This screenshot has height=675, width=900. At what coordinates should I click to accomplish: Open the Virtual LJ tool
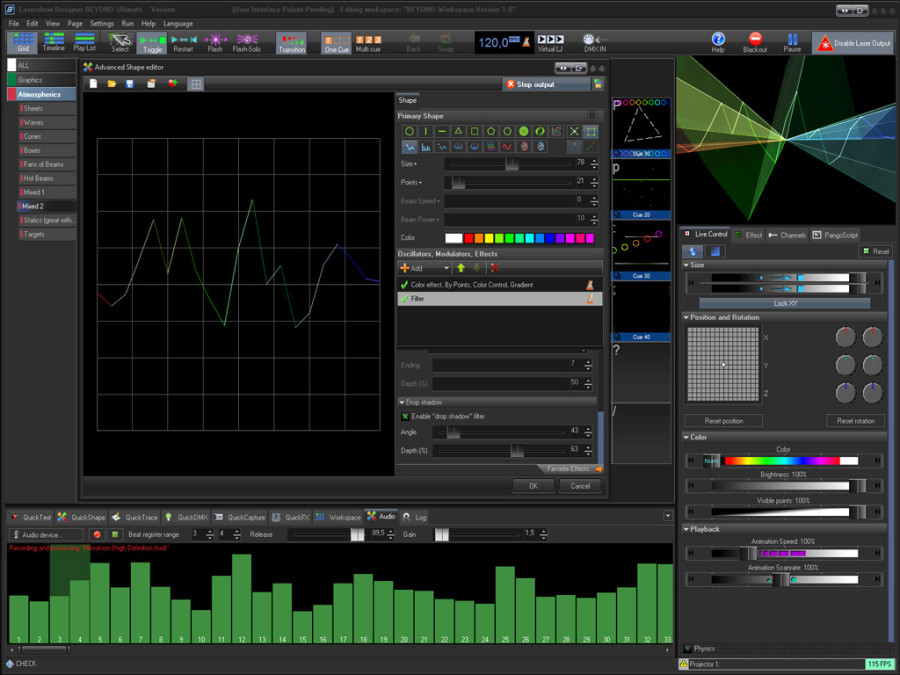[x=550, y=41]
